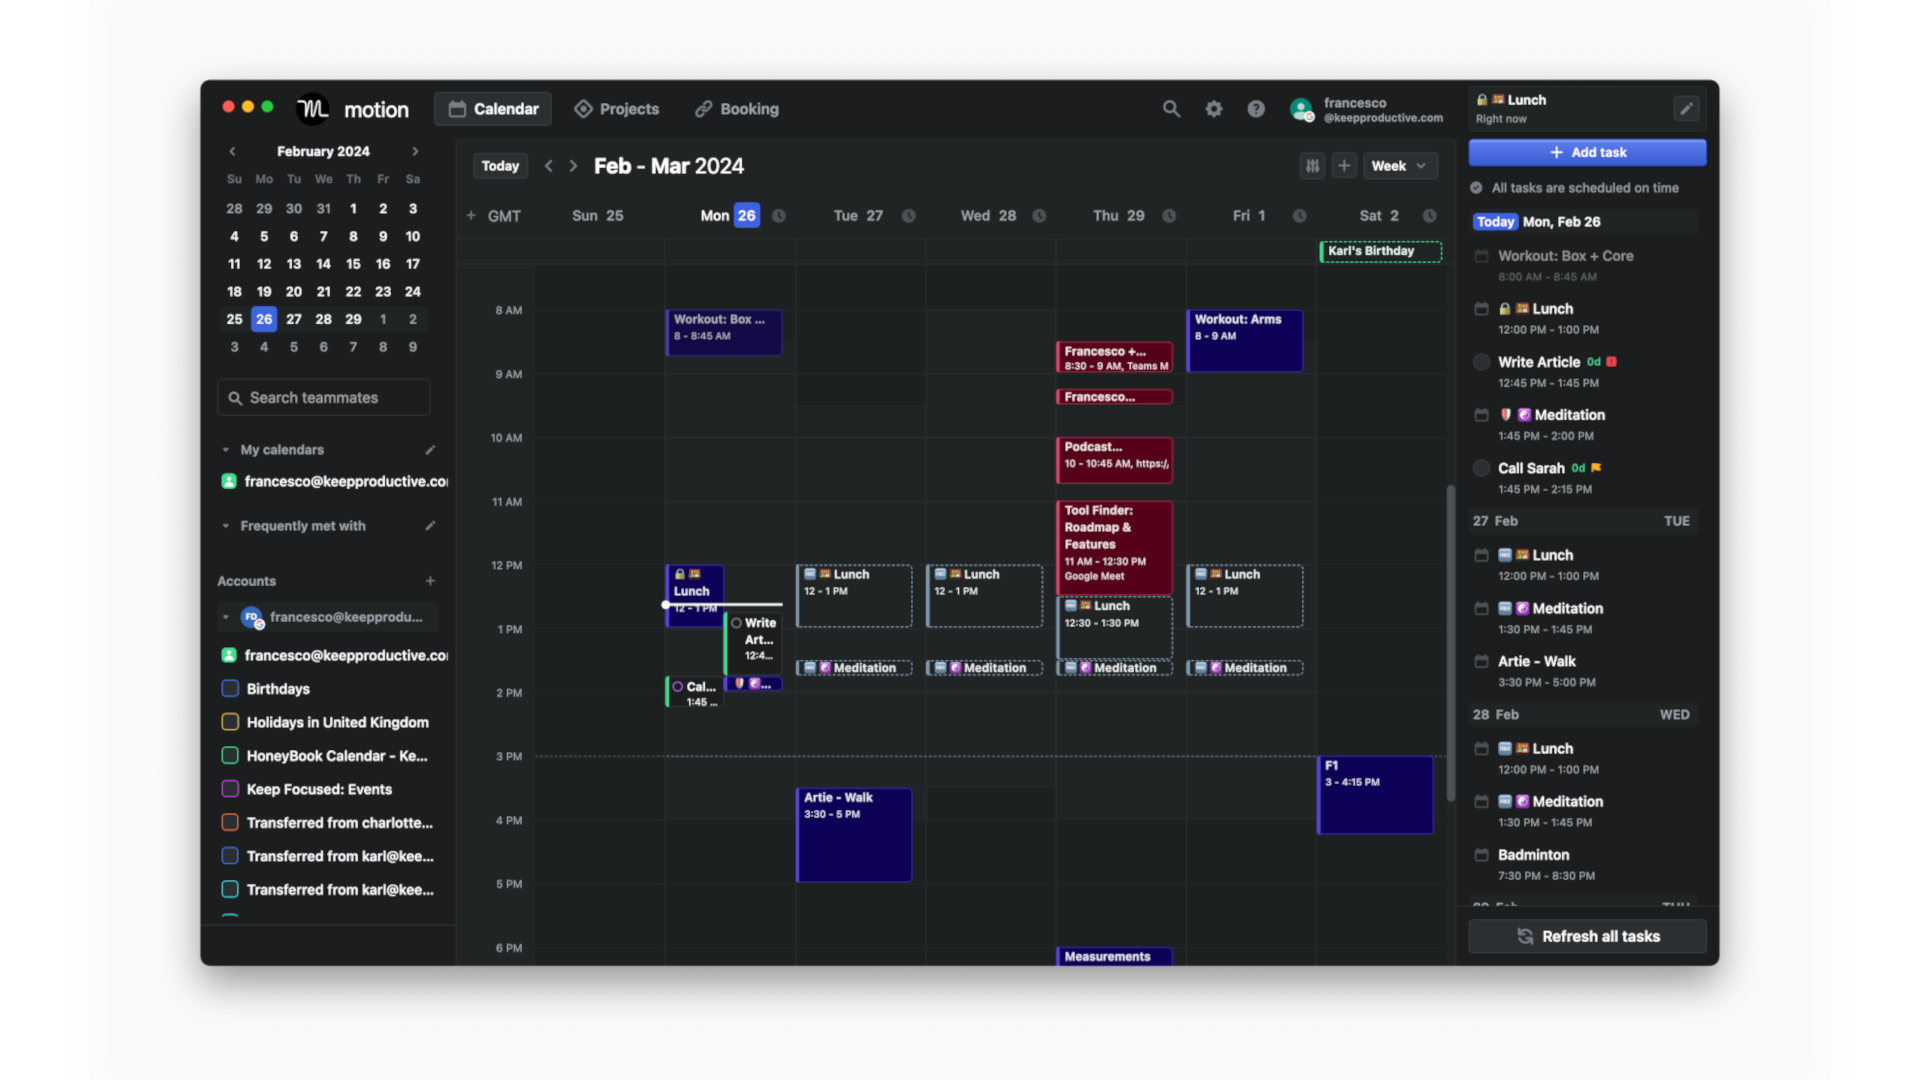Click the clock icon above Saturday's column

(x=1429, y=215)
